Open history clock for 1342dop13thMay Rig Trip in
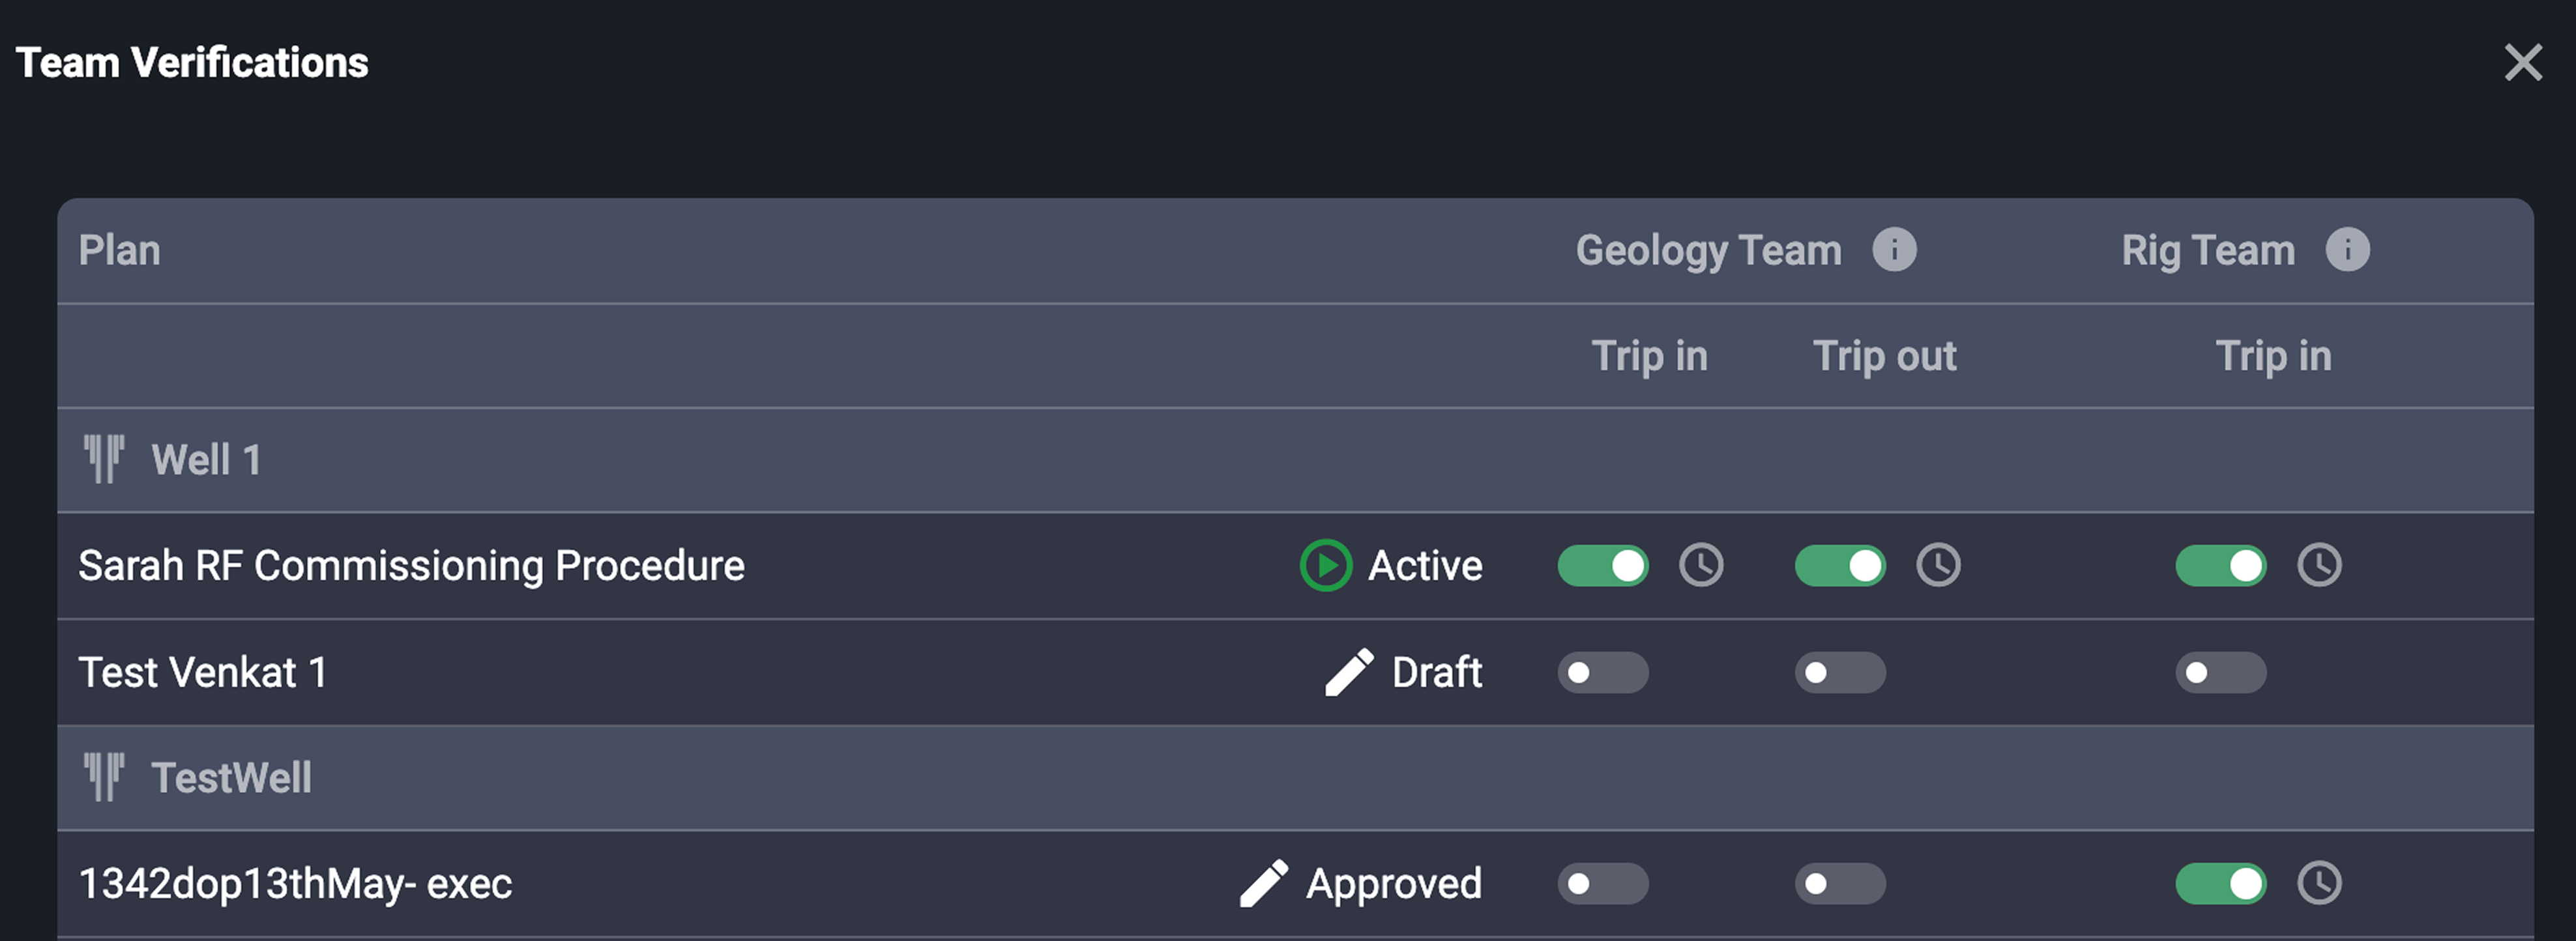This screenshot has height=941, width=2576. (2319, 883)
